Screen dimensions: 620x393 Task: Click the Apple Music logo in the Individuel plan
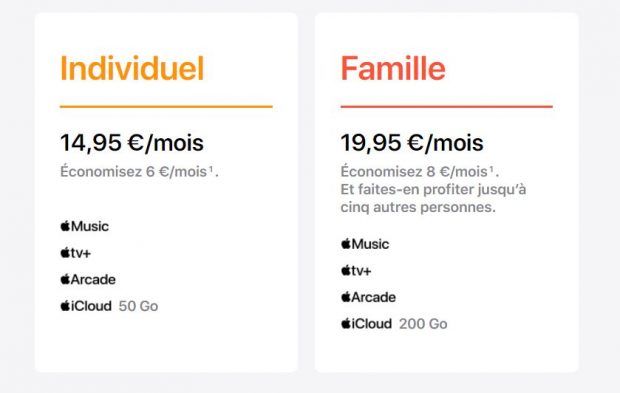click(x=85, y=226)
